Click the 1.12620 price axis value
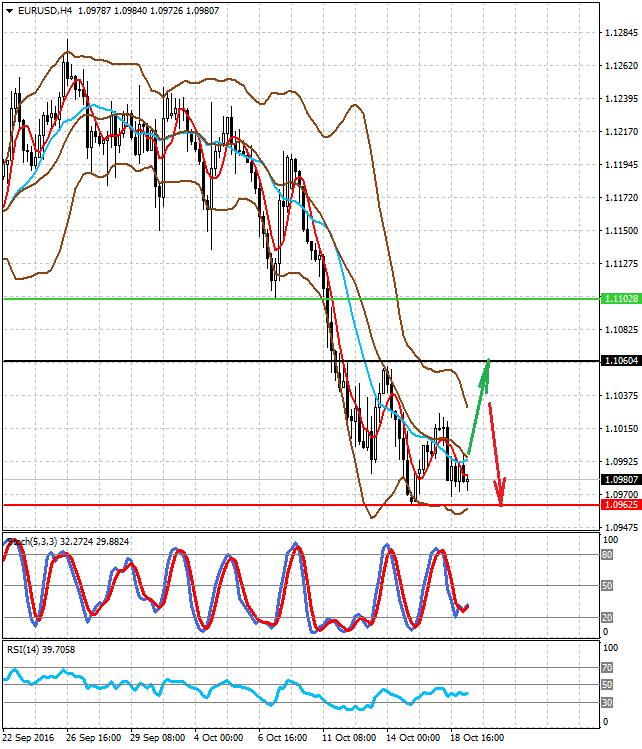The image size is (642, 749). 621,65
